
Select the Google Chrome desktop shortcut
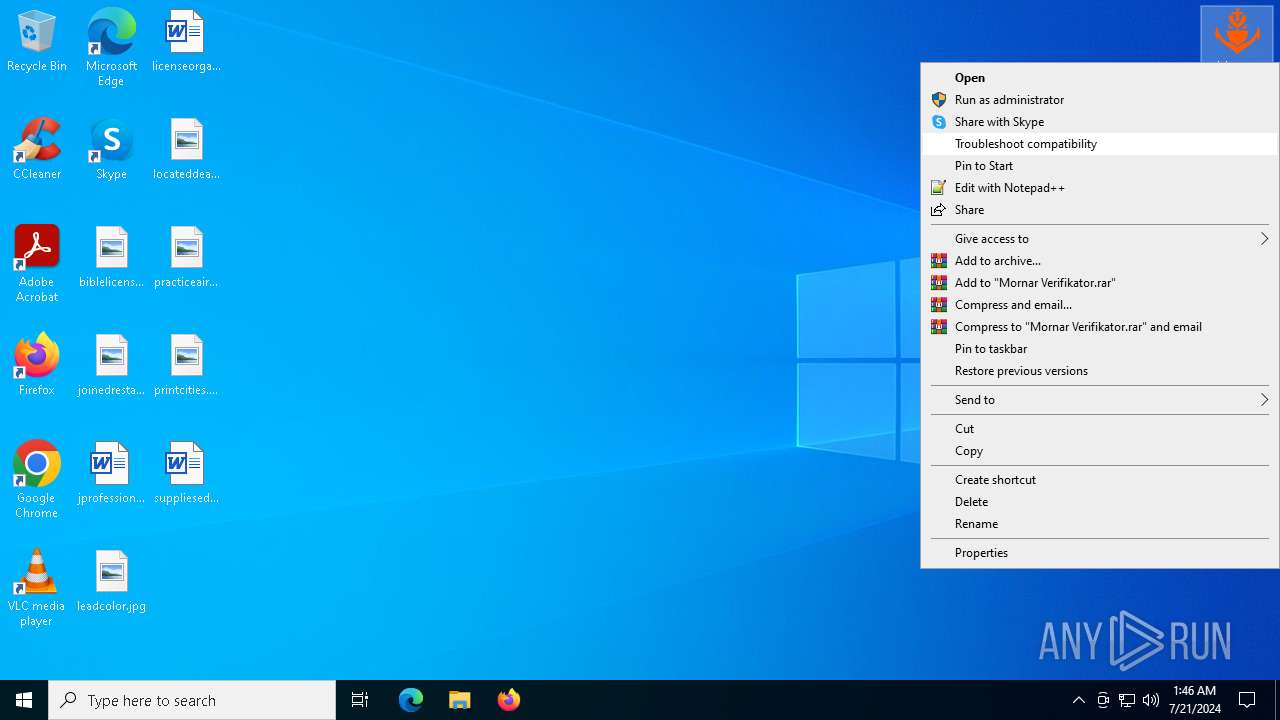coord(37,479)
